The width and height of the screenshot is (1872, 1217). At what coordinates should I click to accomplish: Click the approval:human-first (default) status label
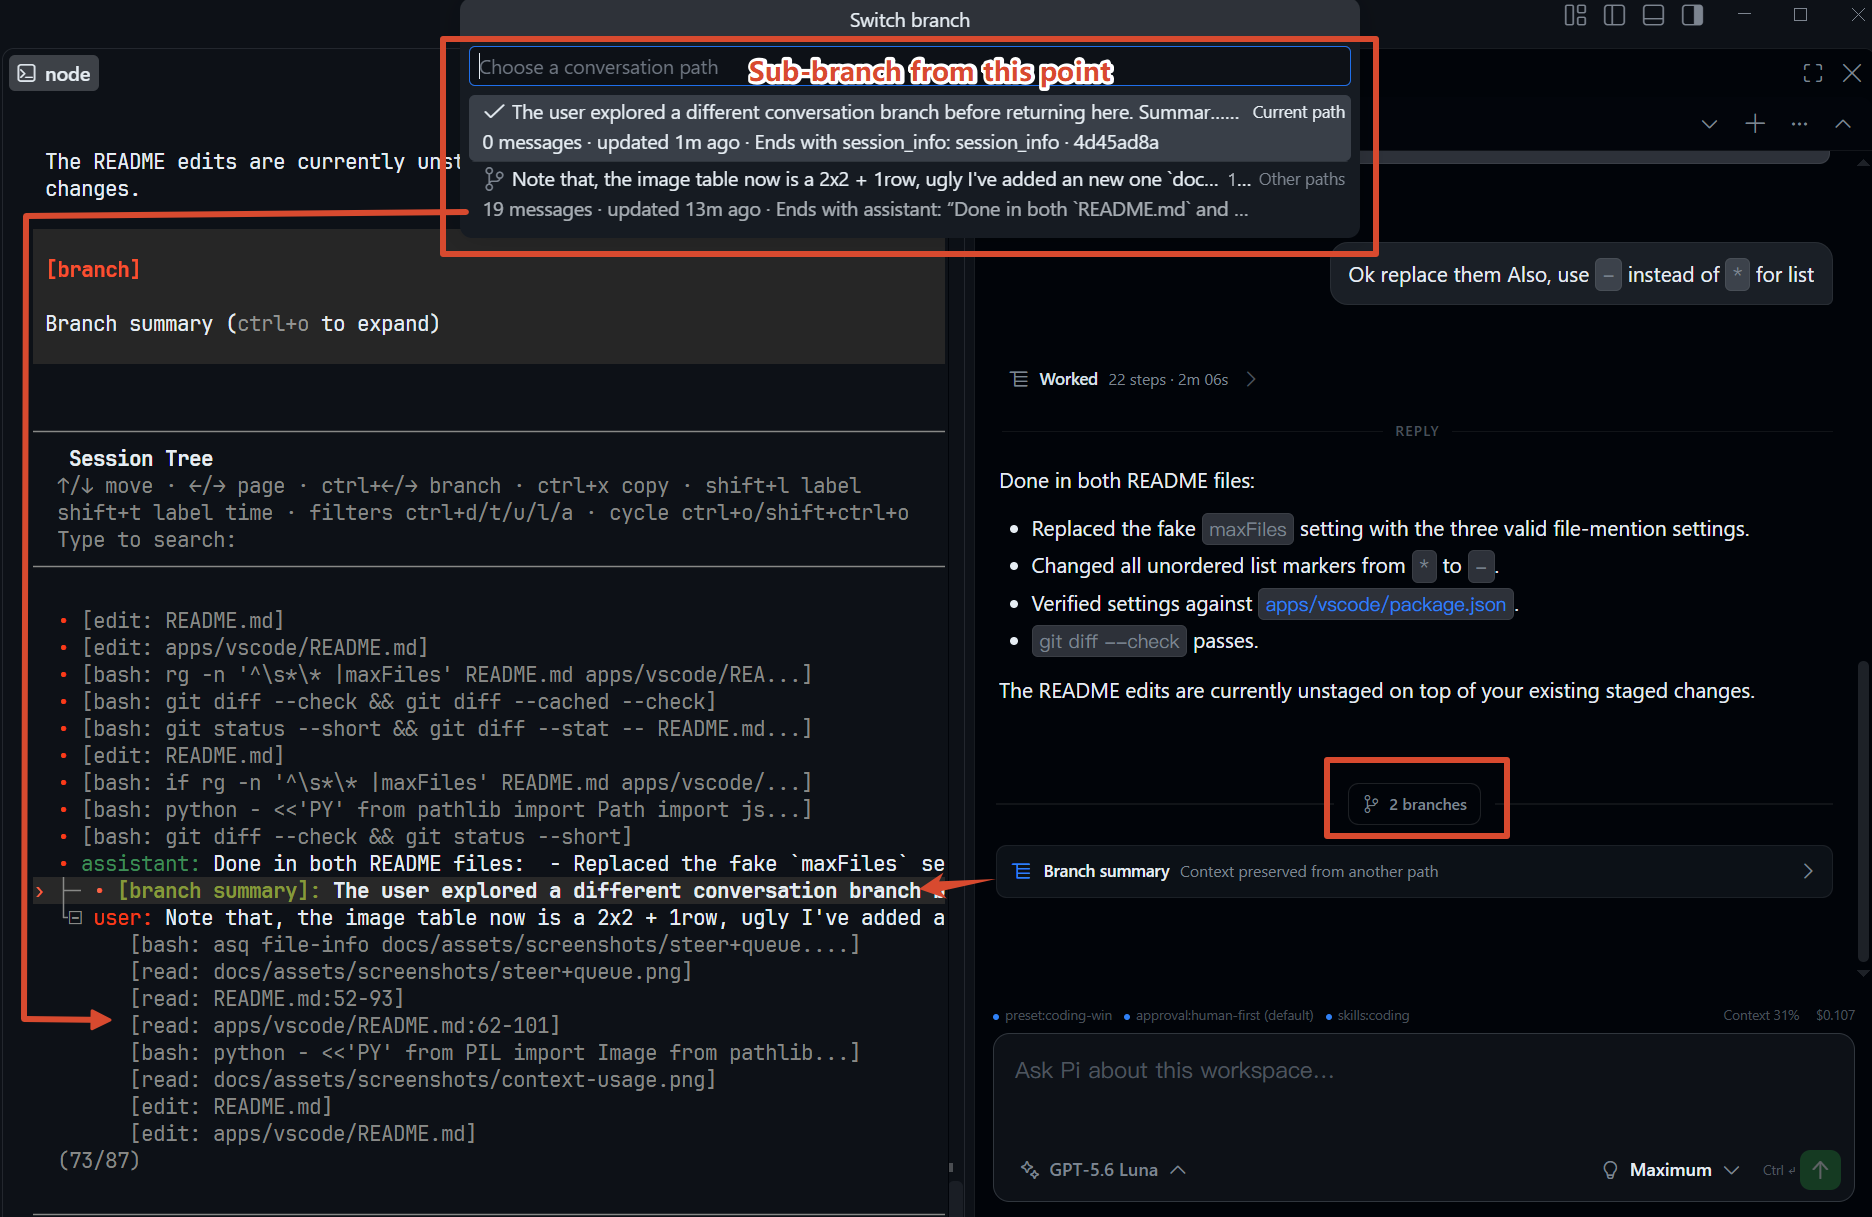(x=1224, y=1015)
